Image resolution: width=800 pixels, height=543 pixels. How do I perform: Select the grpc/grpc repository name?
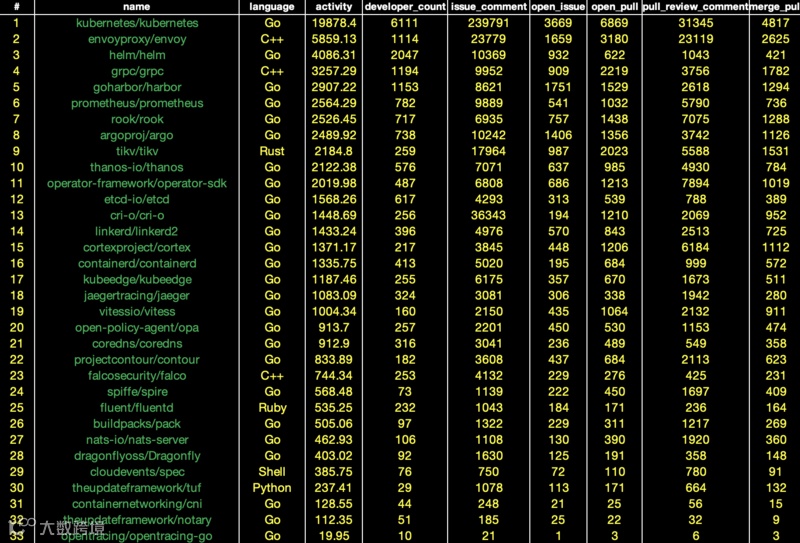pyautogui.click(x=137, y=71)
